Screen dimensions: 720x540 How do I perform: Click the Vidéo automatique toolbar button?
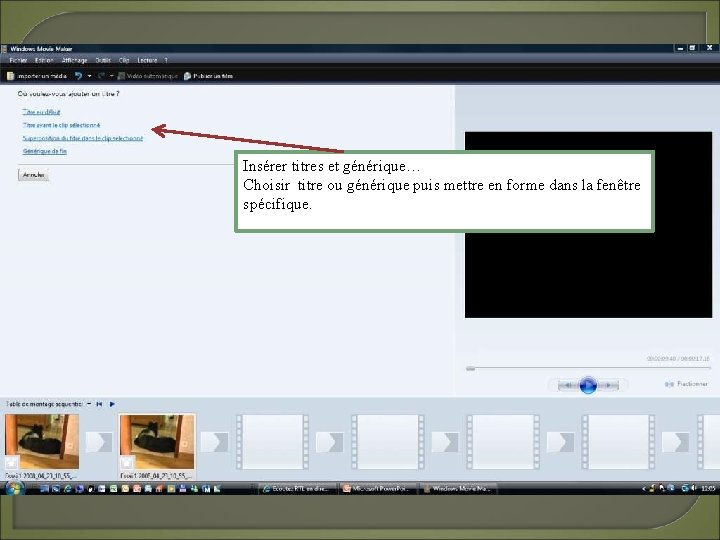point(147,76)
